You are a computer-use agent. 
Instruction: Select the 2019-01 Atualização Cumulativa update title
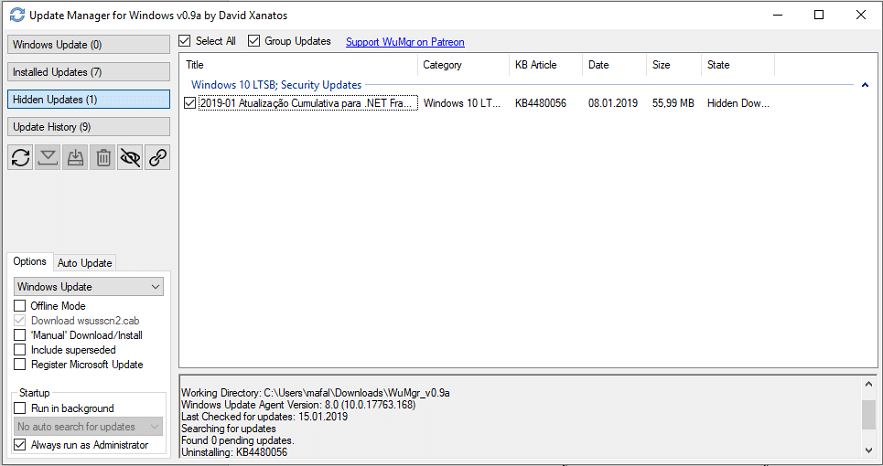pos(308,103)
